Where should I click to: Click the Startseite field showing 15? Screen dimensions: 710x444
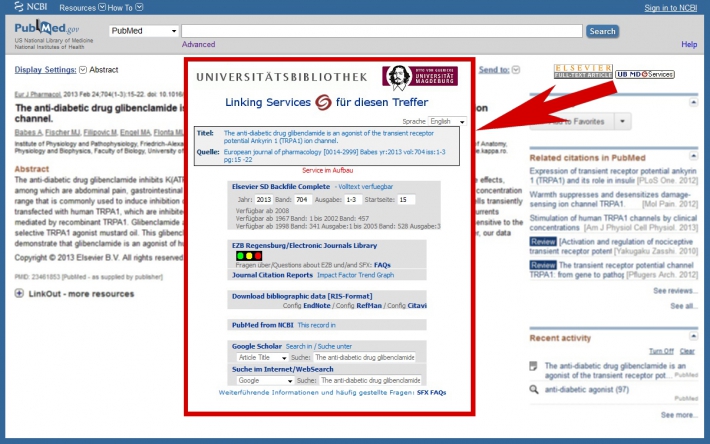406,200
